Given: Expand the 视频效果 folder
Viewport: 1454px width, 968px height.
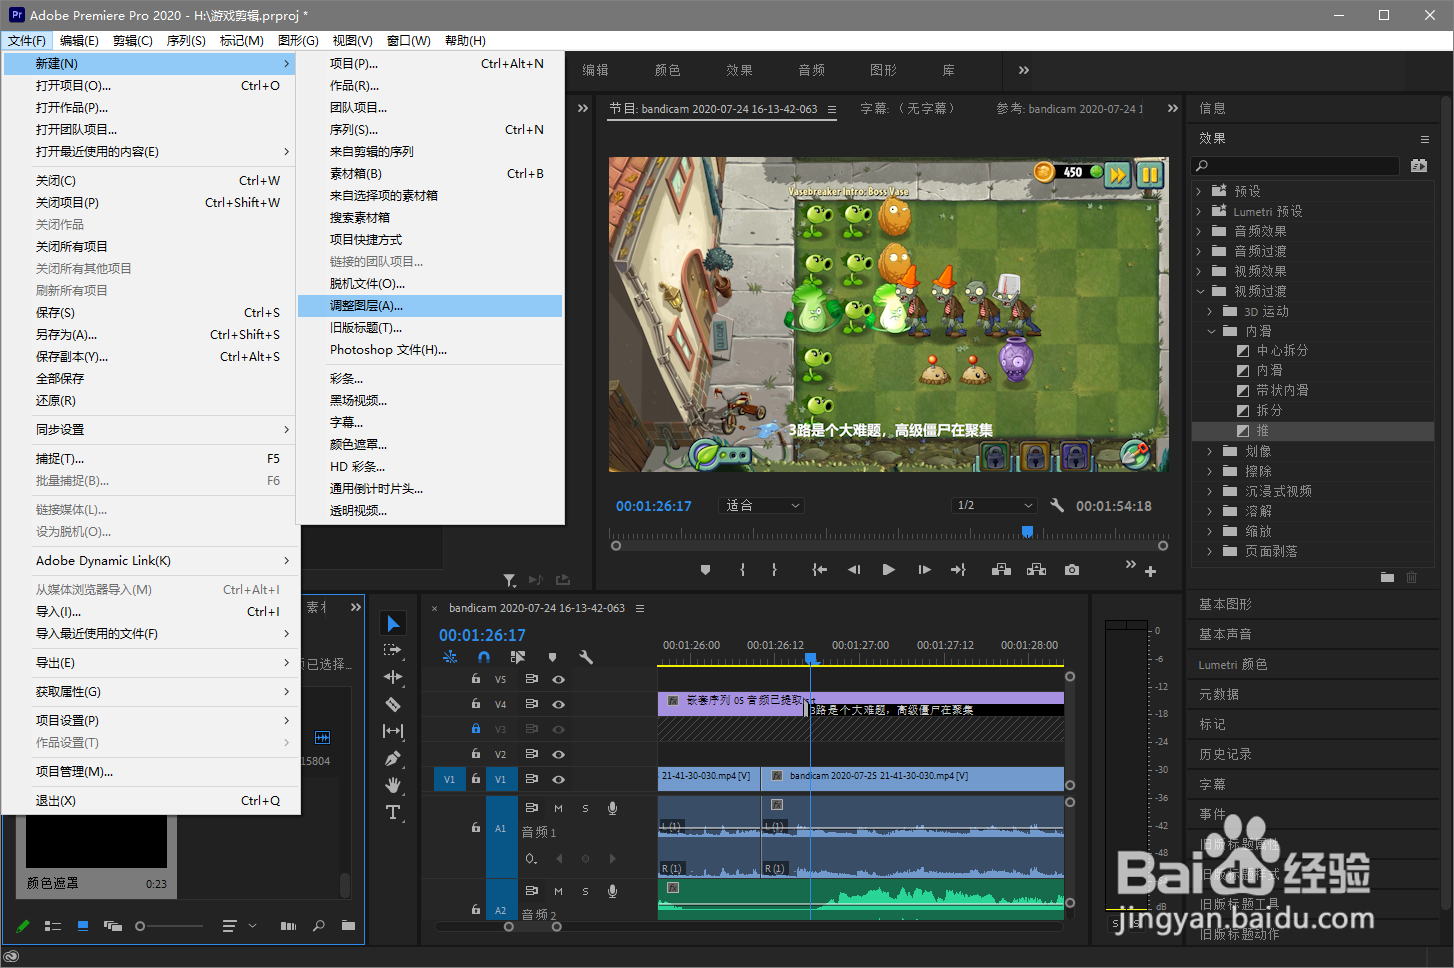Looking at the screenshot, I should tap(1199, 271).
